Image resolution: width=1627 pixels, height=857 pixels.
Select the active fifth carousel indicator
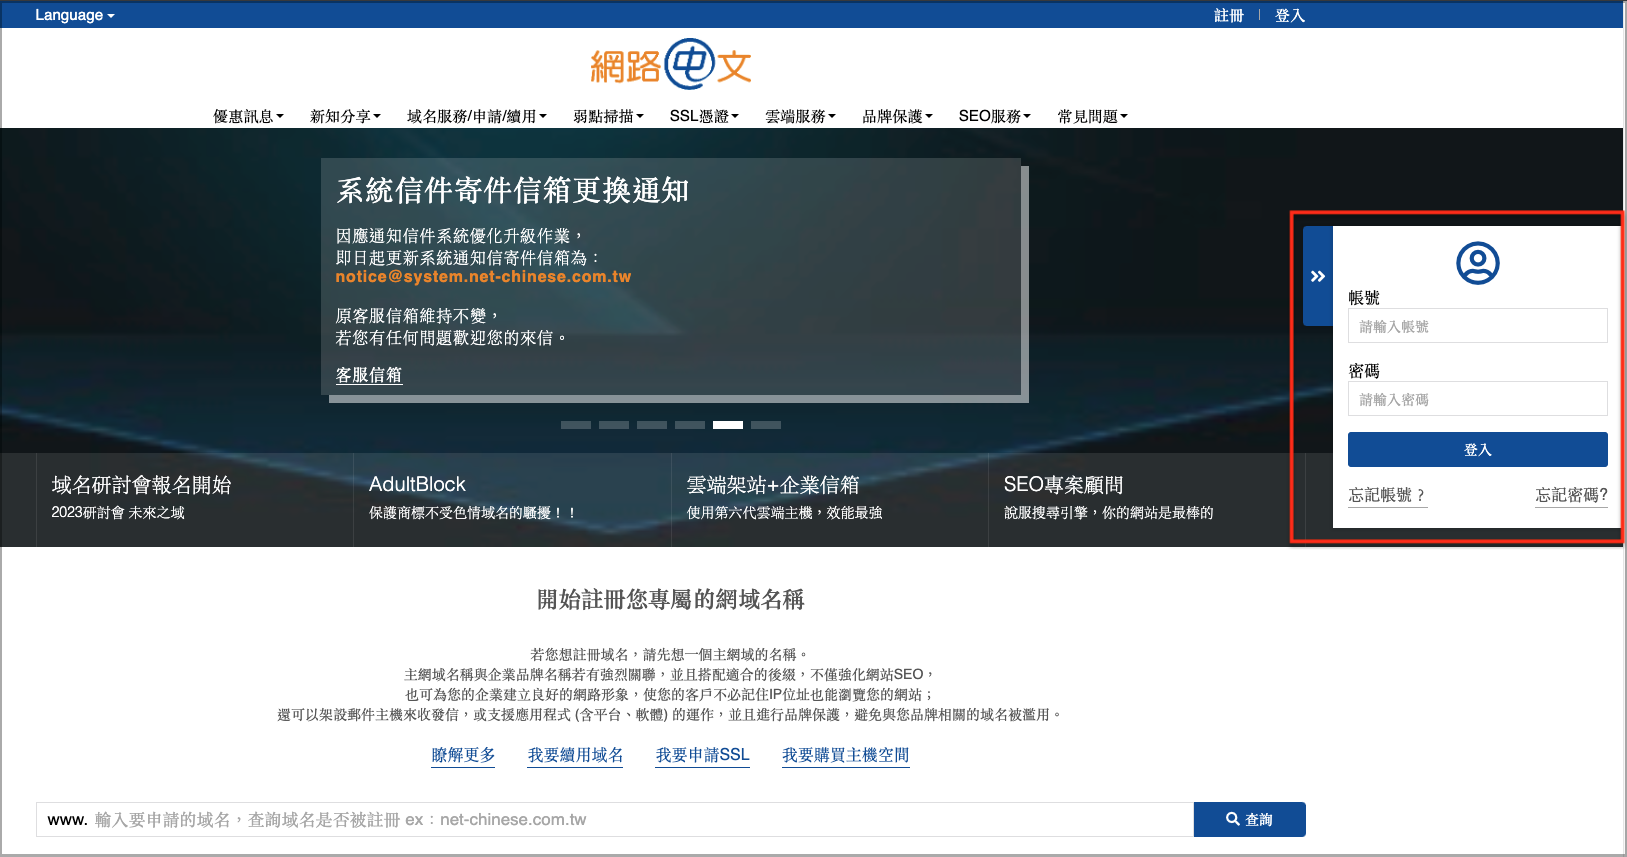click(x=728, y=425)
